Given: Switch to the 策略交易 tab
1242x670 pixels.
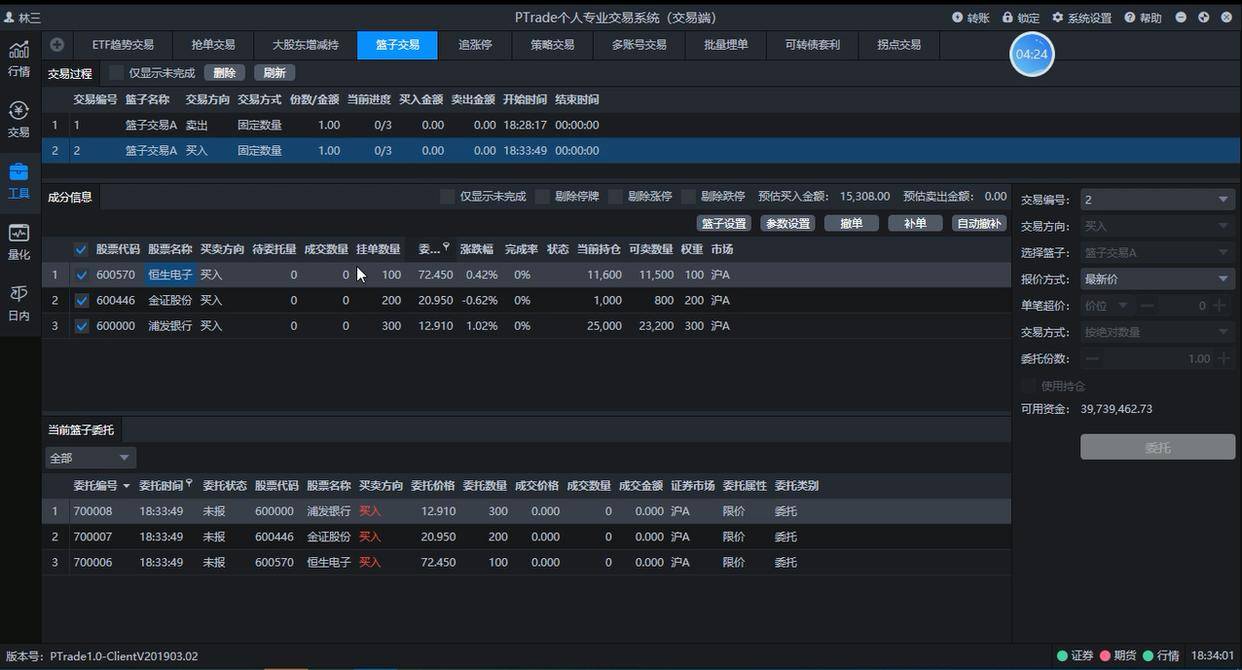Looking at the screenshot, I should [x=552, y=45].
